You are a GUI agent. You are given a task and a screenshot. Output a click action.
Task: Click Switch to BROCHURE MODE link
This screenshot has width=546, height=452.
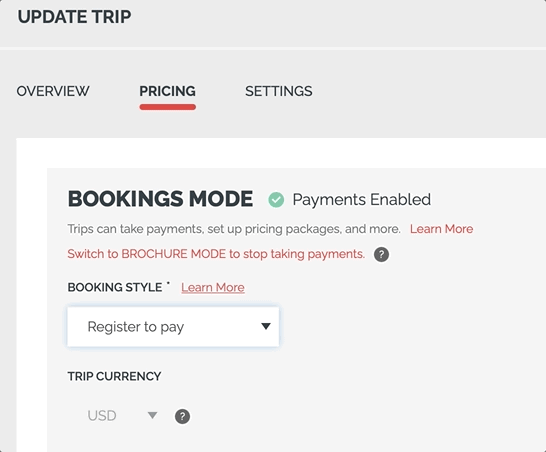tap(216, 254)
